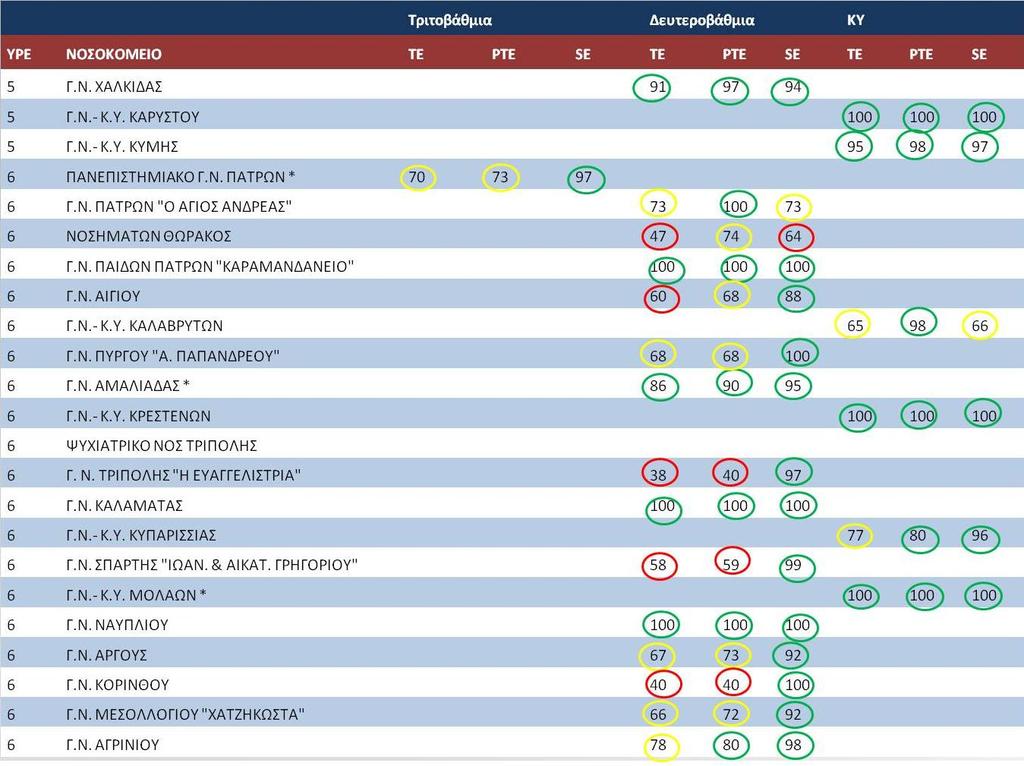
Task: Select the Γ.Ν. ΣΠΑΡΤΗΣ hospital name
Action: (x=212, y=565)
